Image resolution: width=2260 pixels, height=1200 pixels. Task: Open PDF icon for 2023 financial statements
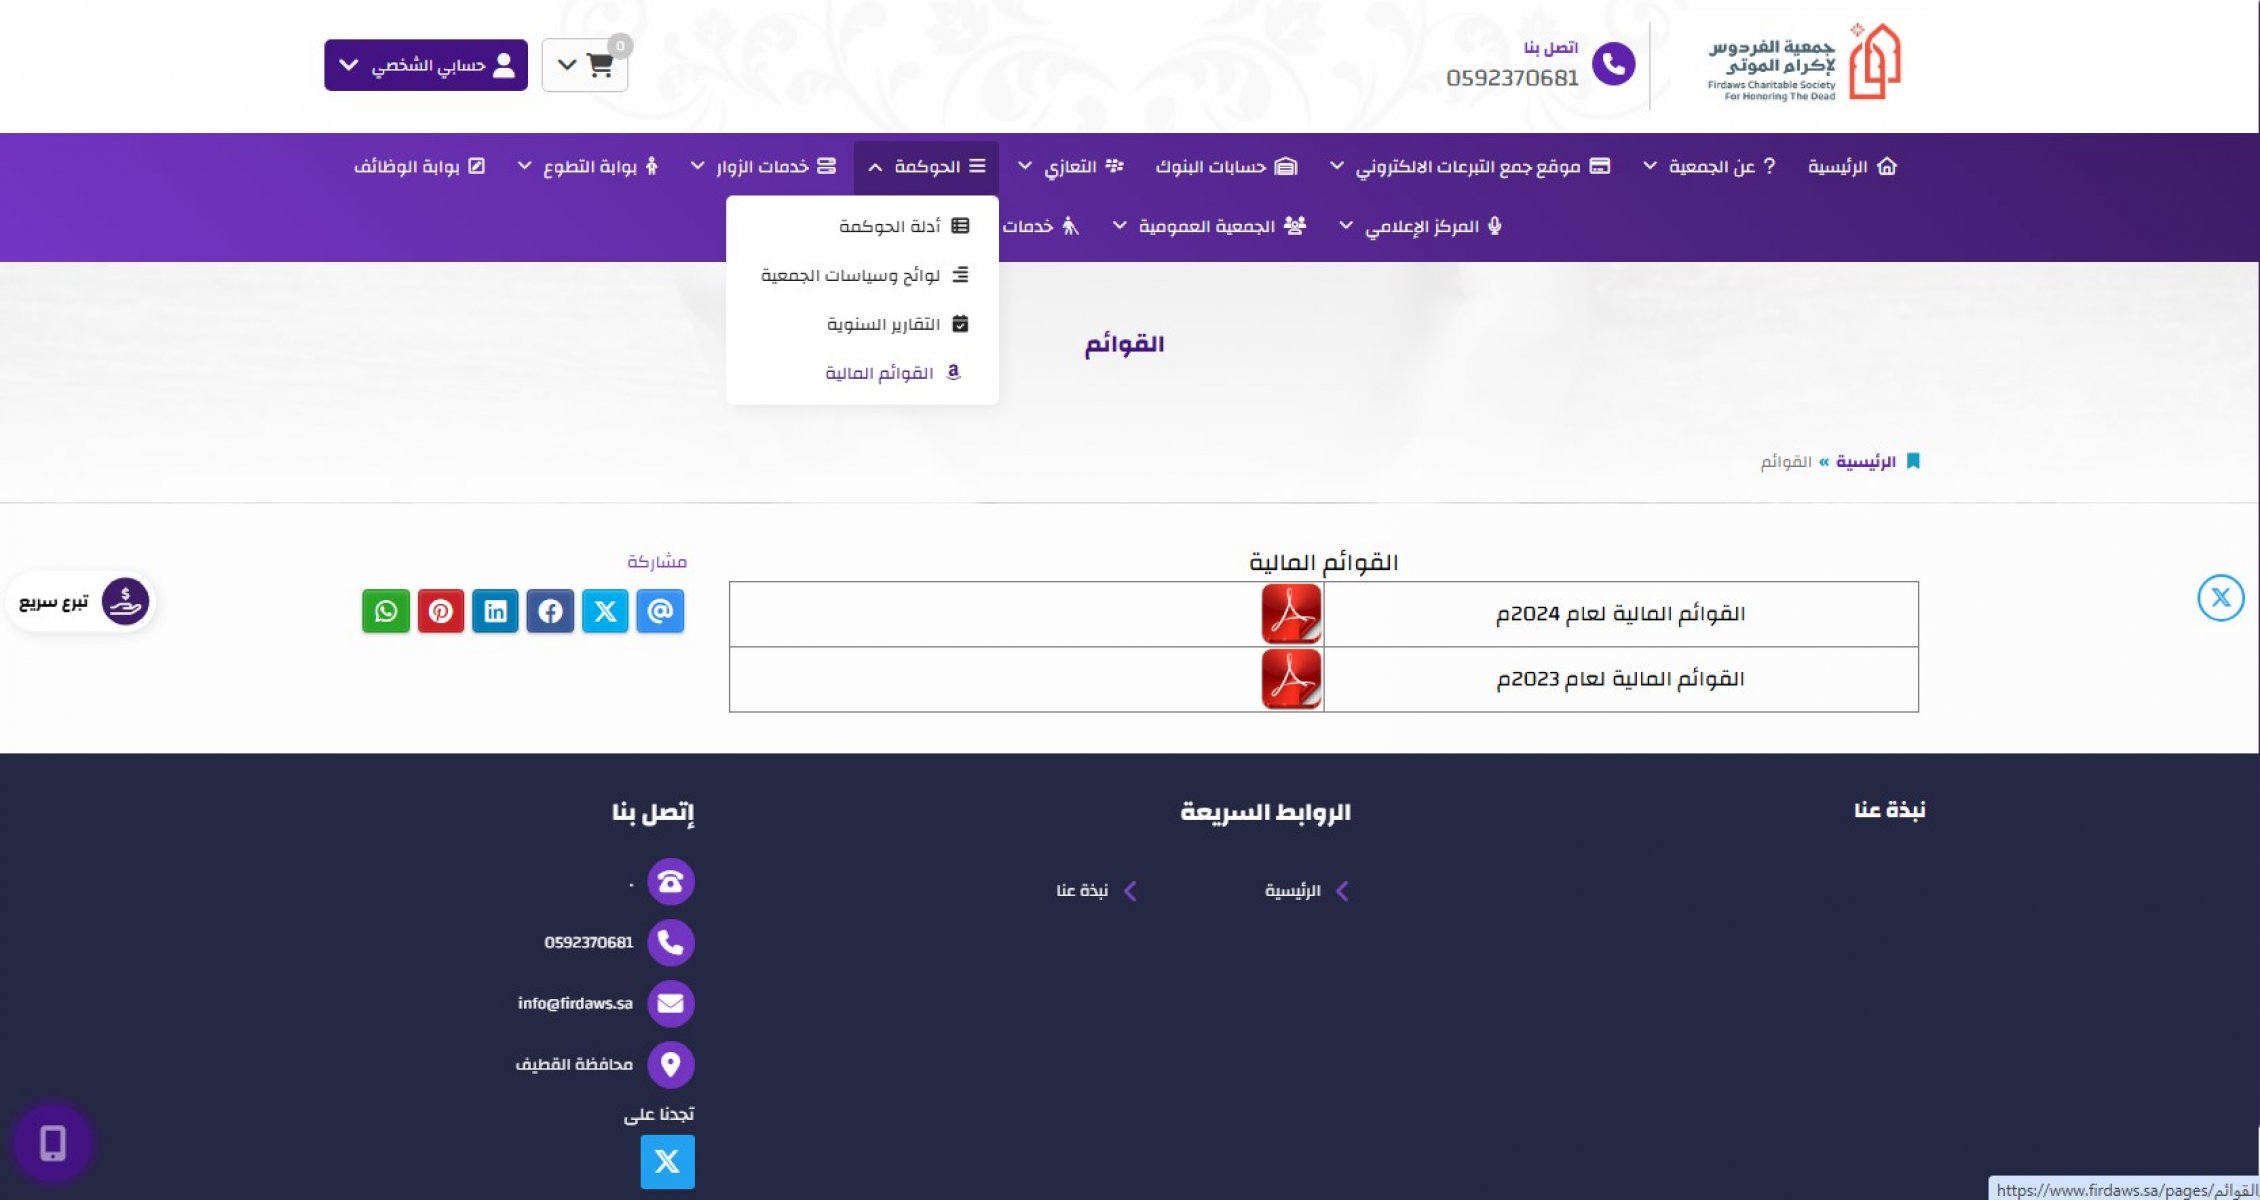coord(1291,679)
